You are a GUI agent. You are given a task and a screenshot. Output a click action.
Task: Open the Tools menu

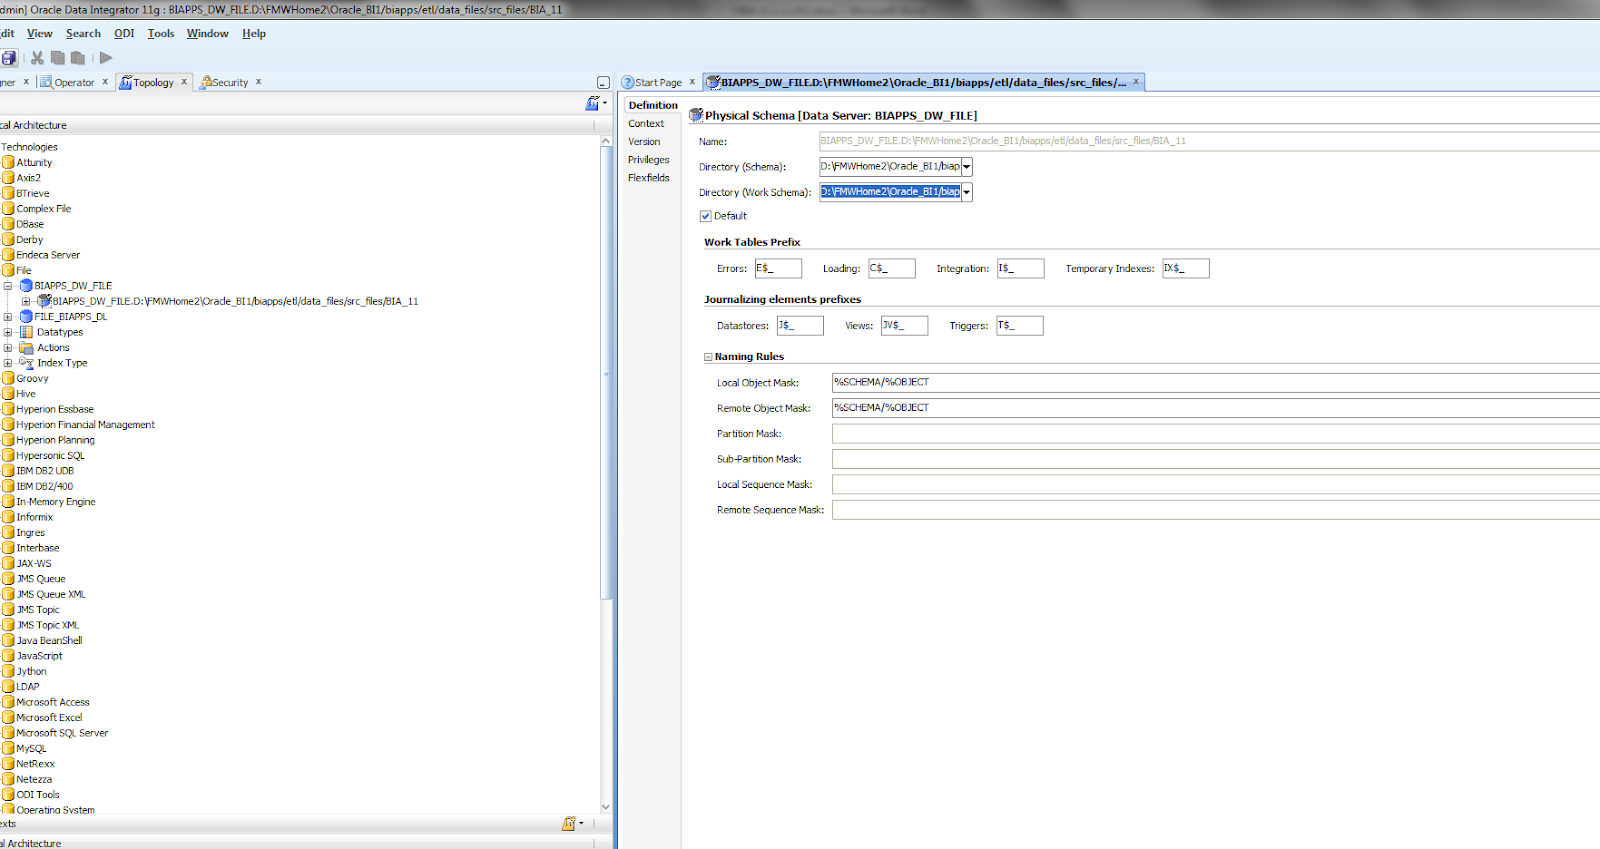pyautogui.click(x=161, y=34)
